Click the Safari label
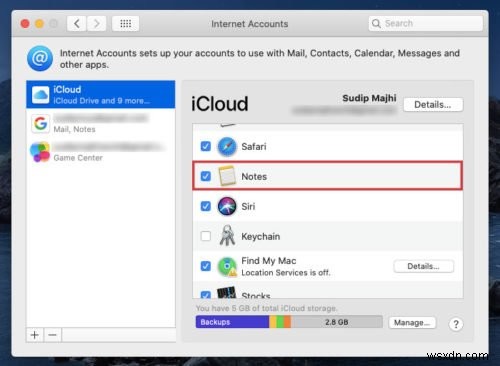 [254, 147]
